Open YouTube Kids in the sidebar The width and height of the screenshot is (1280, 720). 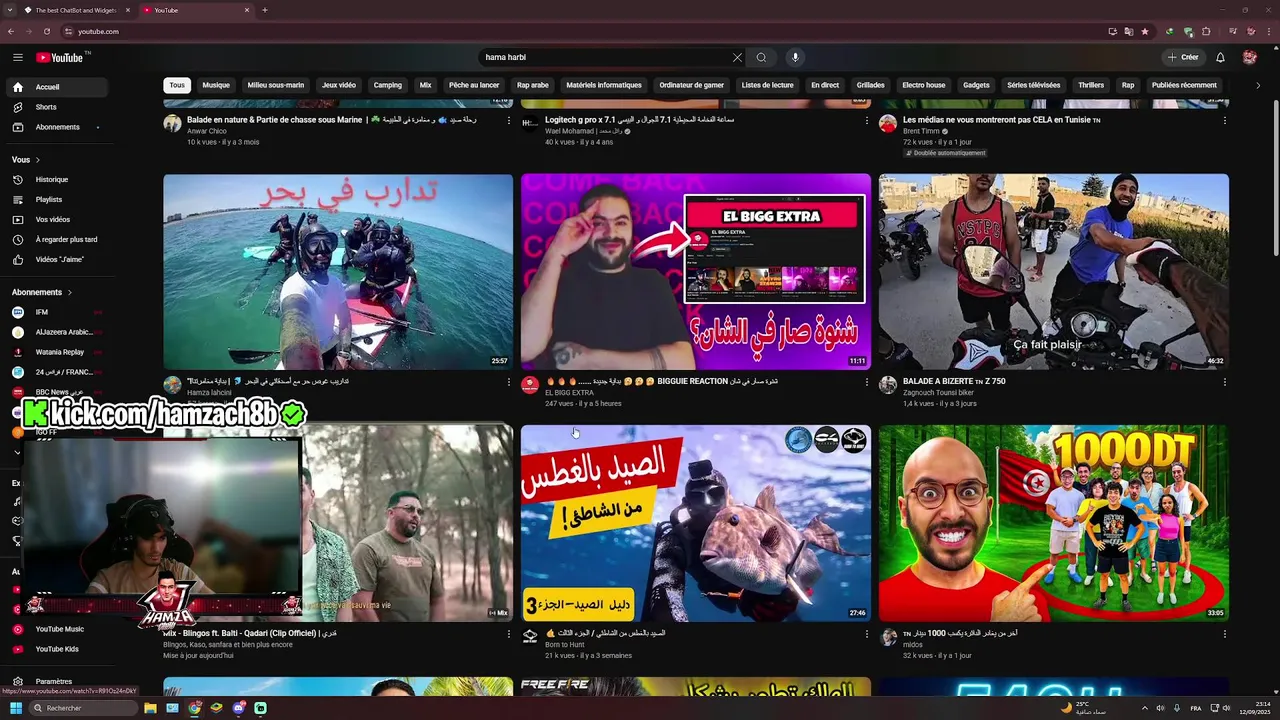(x=55, y=649)
